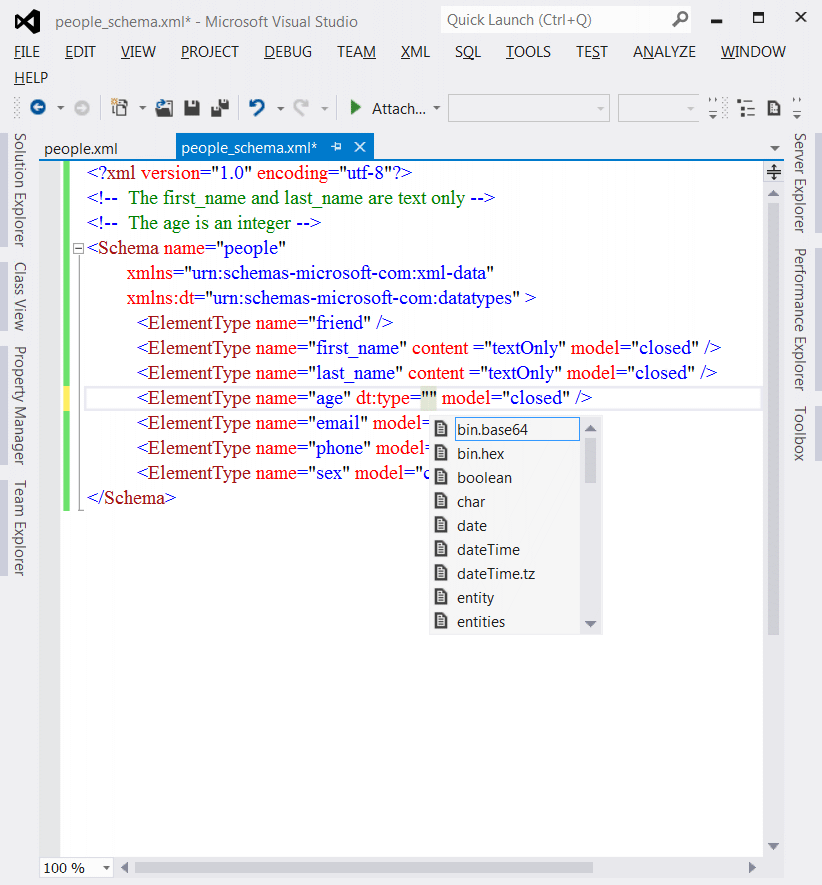Open the navigate back history dropdown arrow
The width and height of the screenshot is (822, 885).
[x=60, y=108]
